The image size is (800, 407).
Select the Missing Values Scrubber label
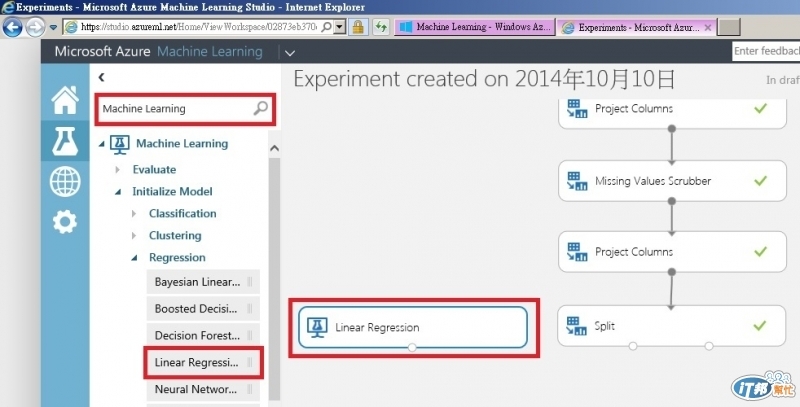pos(653,181)
